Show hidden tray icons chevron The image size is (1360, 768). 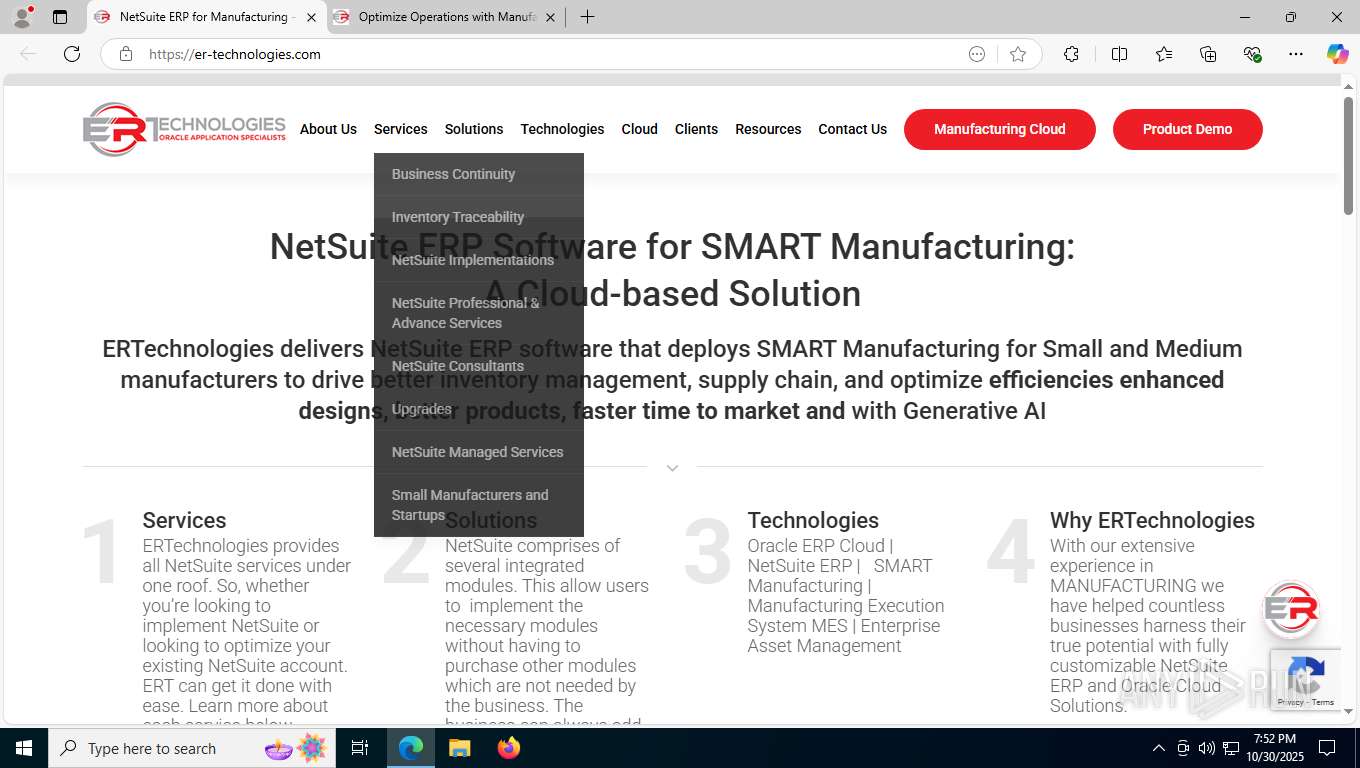pyautogui.click(x=1158, y=748)
